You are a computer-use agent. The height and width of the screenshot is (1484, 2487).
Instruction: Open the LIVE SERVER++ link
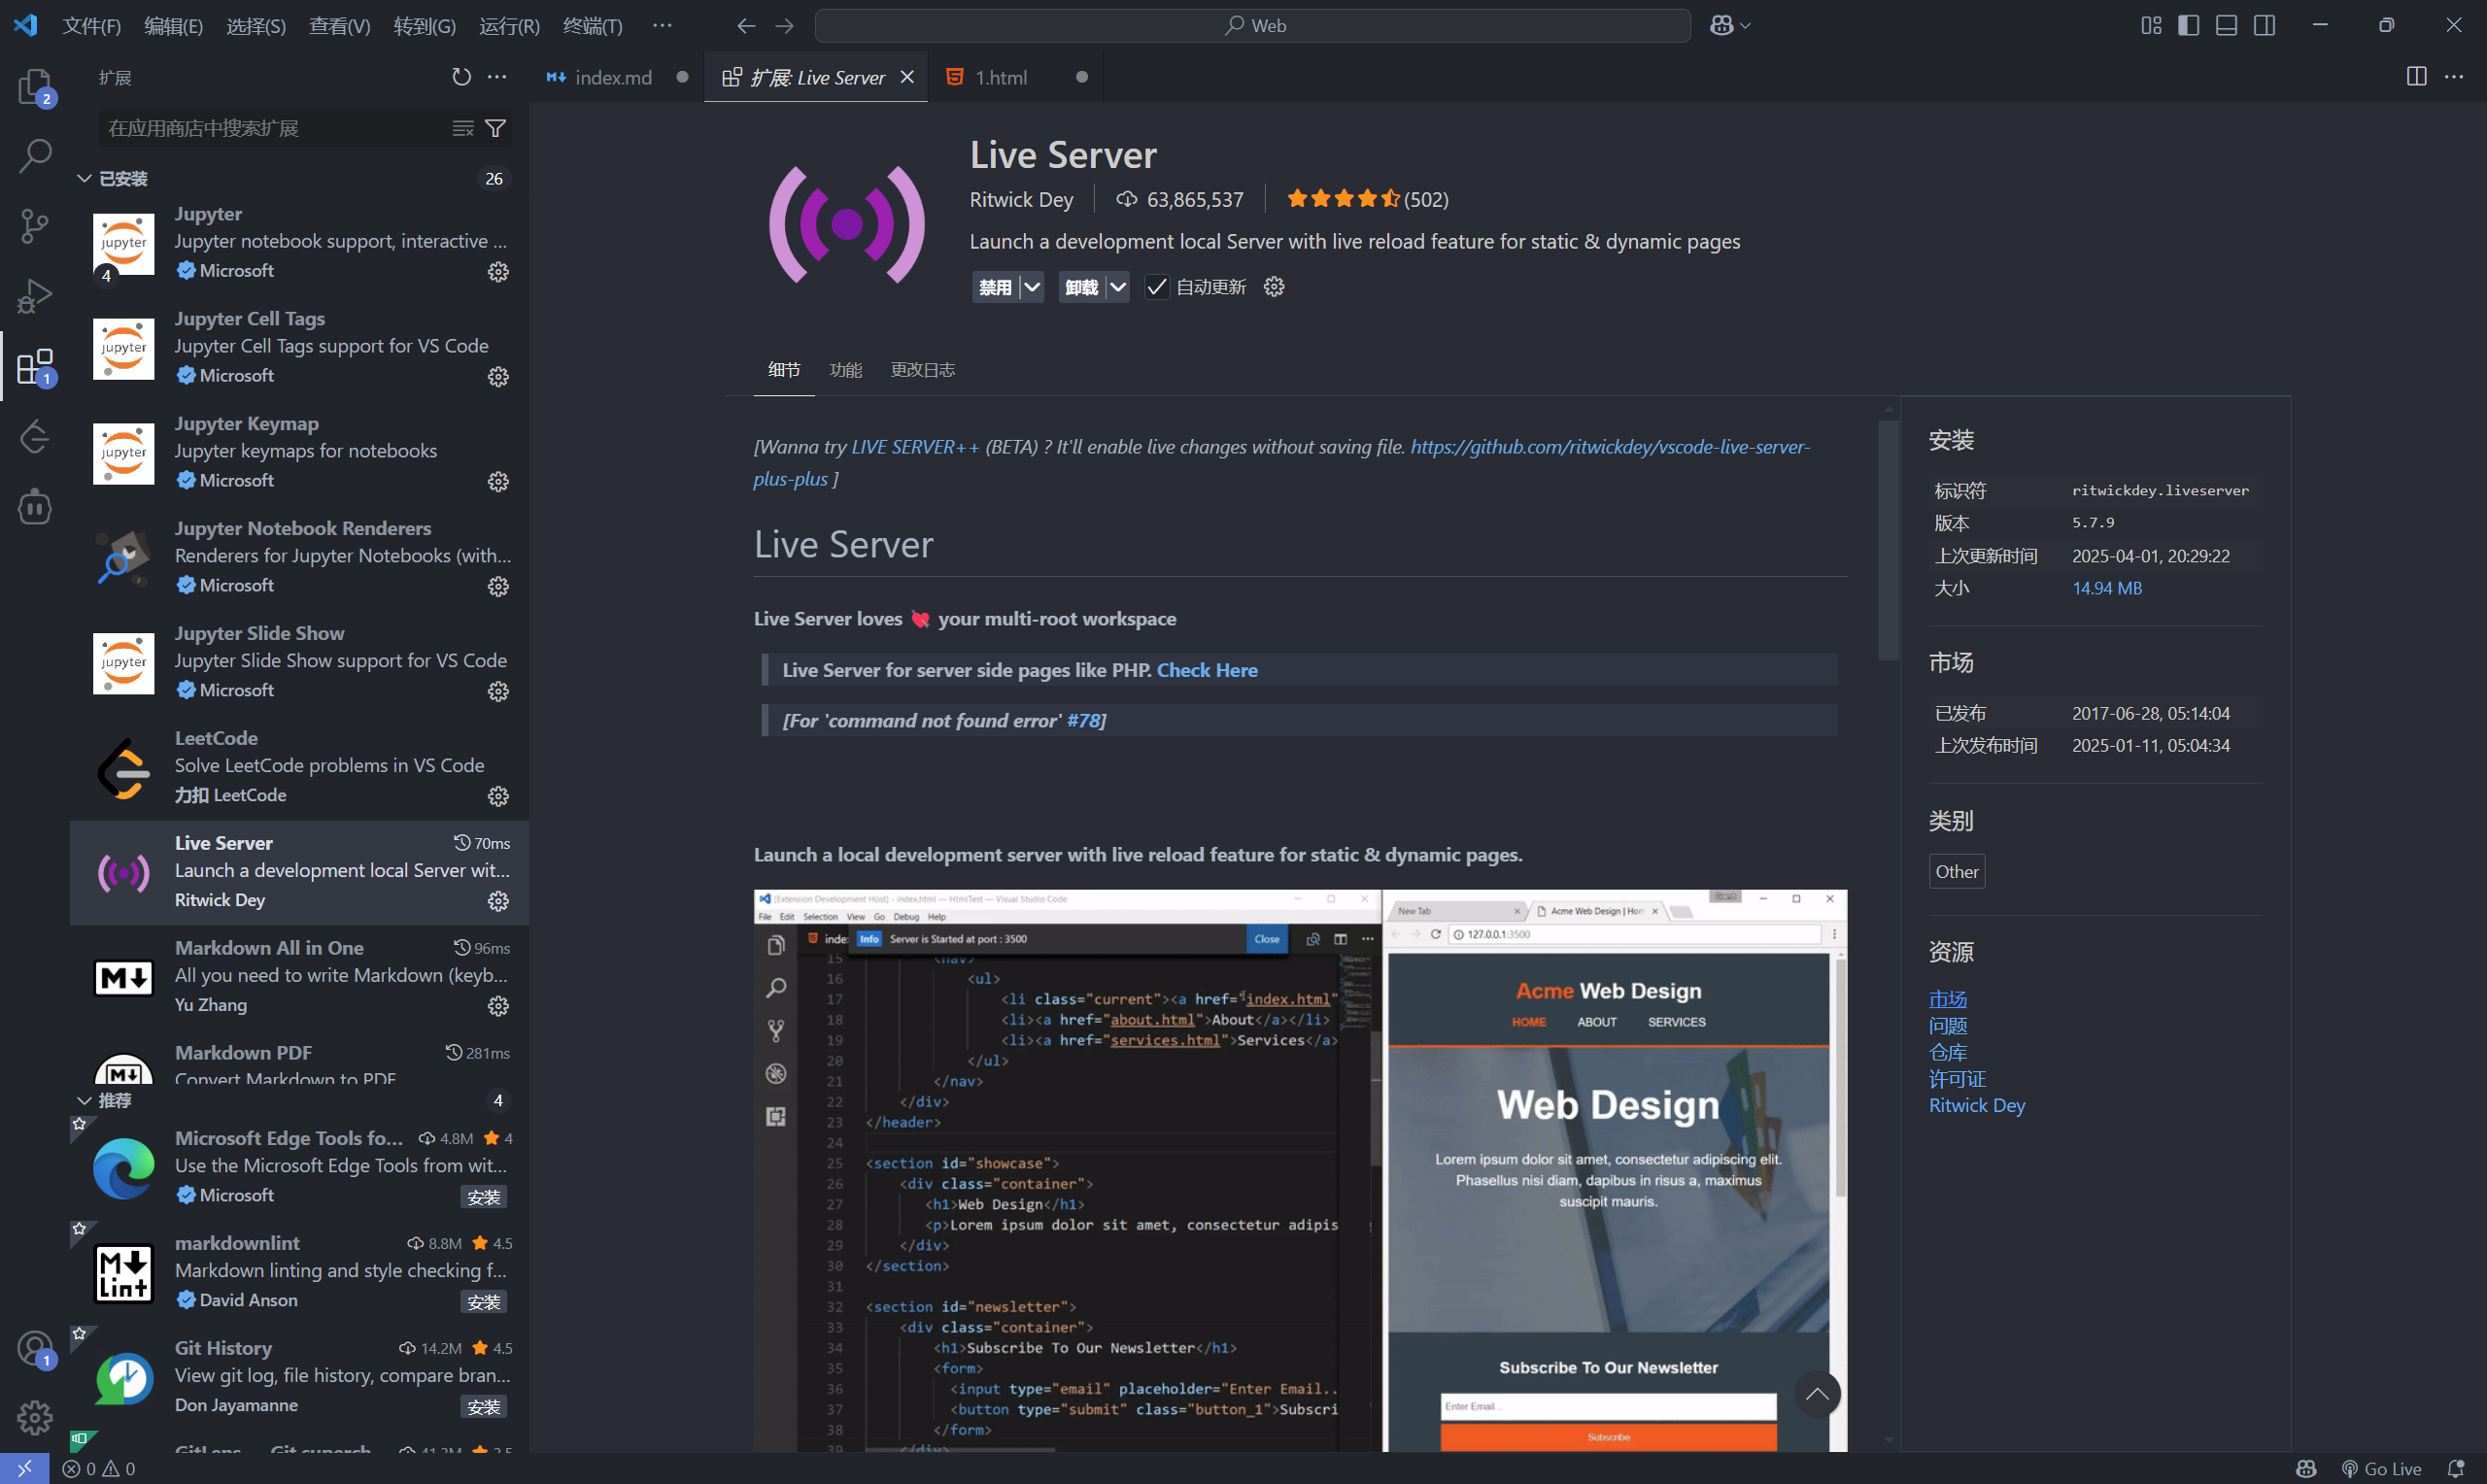[915, 447]
